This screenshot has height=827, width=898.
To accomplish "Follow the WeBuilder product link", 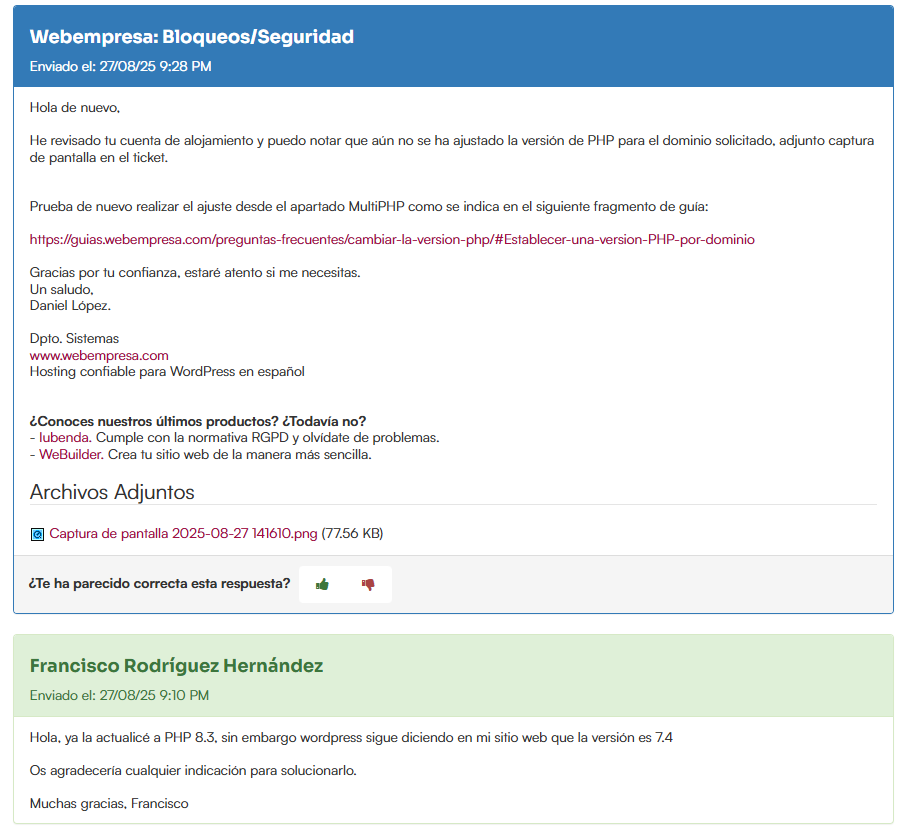I will [x=70, y=454].
